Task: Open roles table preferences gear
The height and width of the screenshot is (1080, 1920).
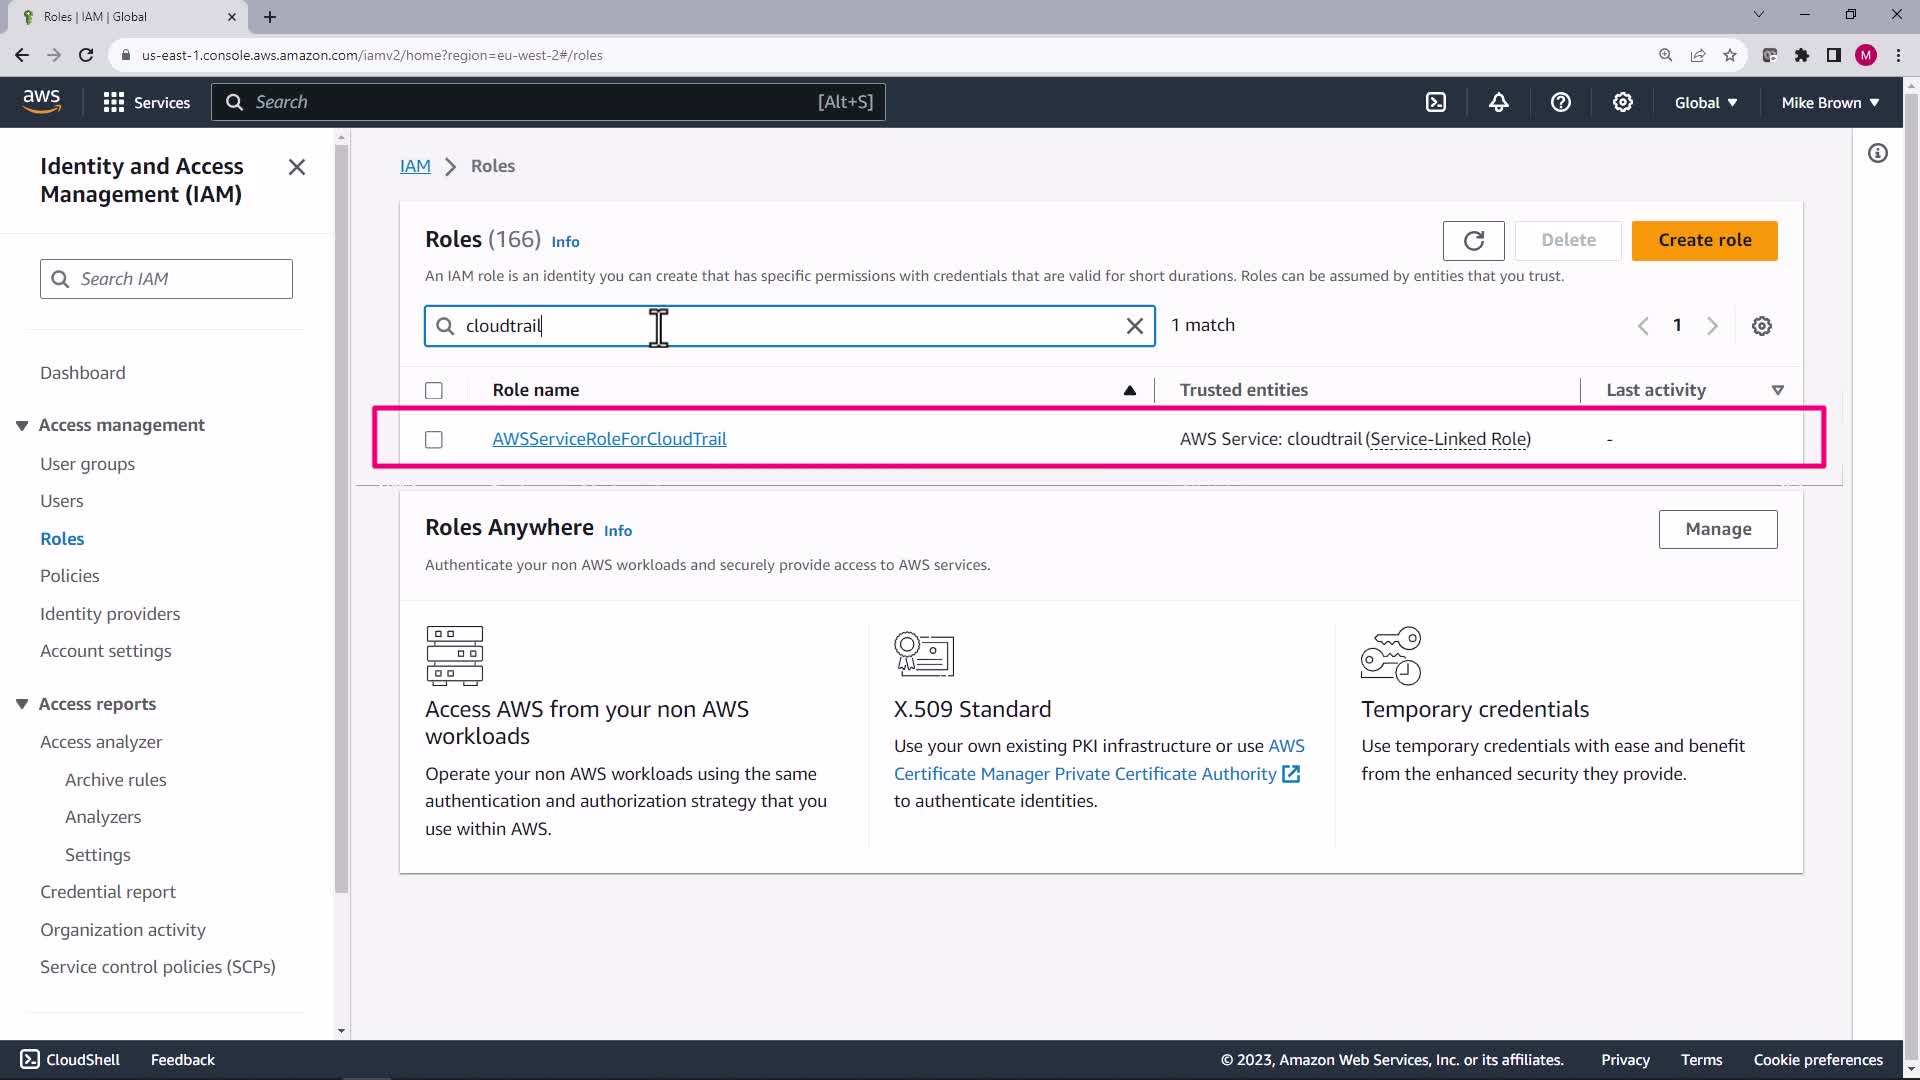Action: coord(1761,326)
